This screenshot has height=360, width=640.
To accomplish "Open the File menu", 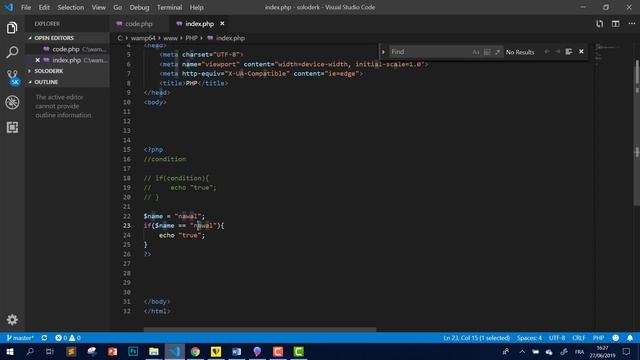I will click(26, 7).
